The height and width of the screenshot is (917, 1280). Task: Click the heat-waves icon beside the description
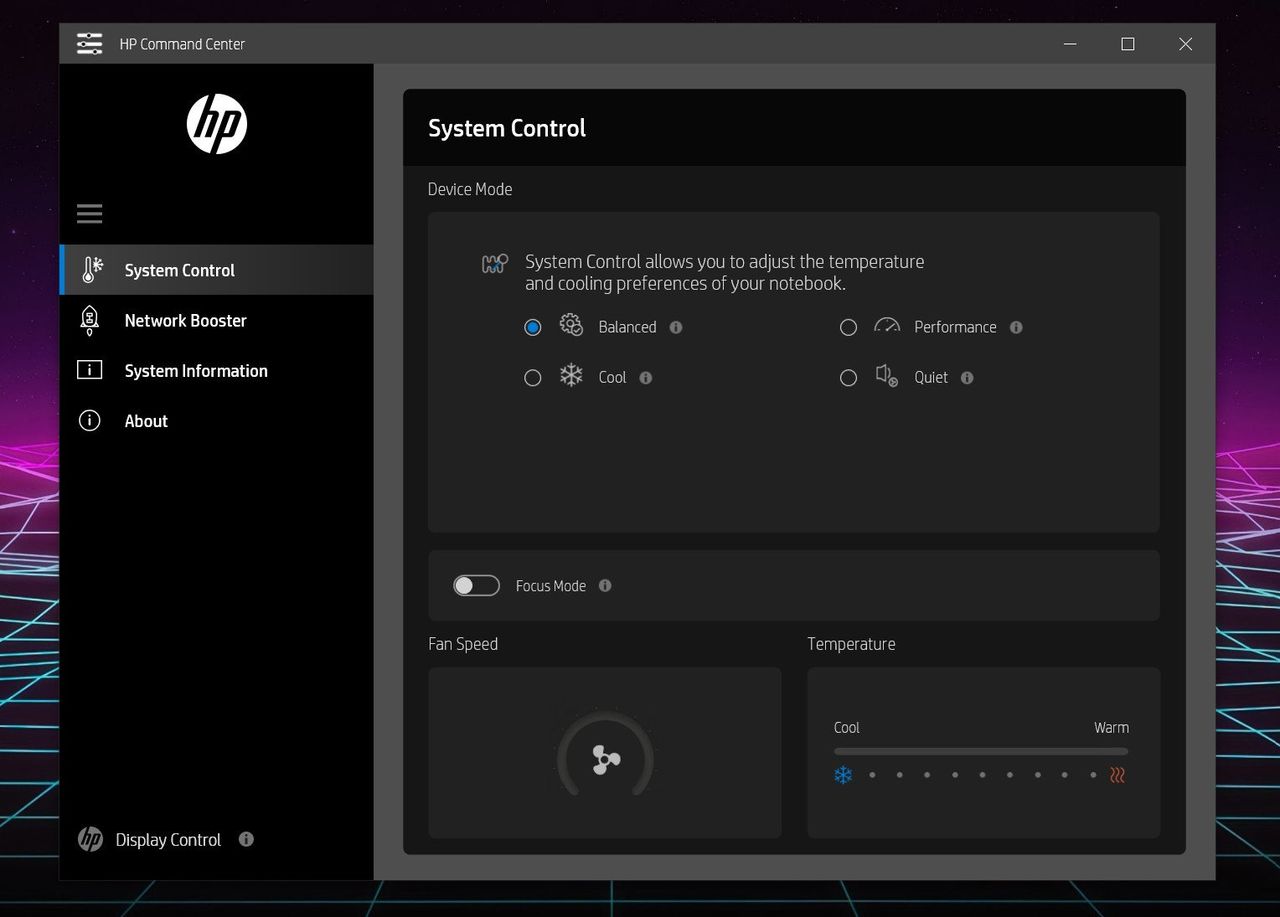pyautogui.click(x=495, y=264)
